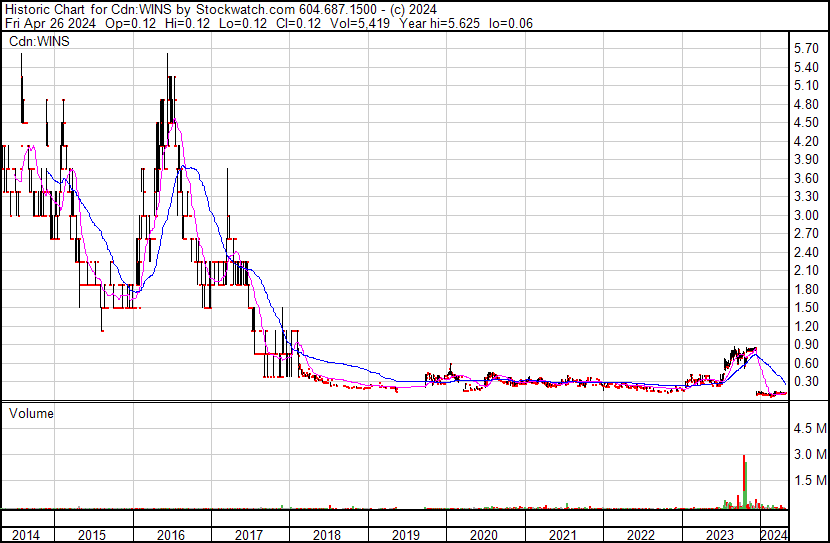The width and height of the screenshot is (830, 543).
Task: Select the 2024 year marker
Action: 774,535
